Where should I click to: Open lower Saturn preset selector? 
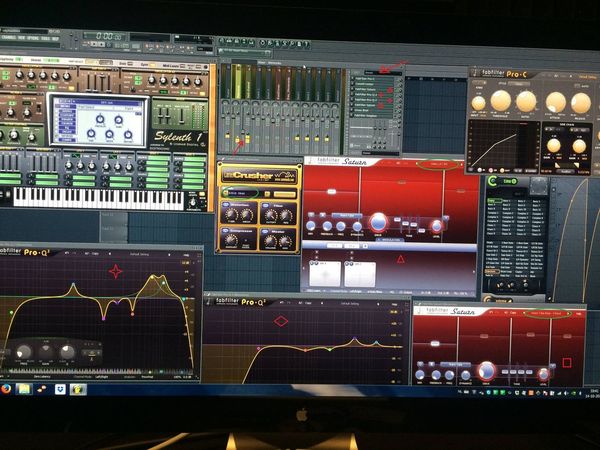[546, 314]
